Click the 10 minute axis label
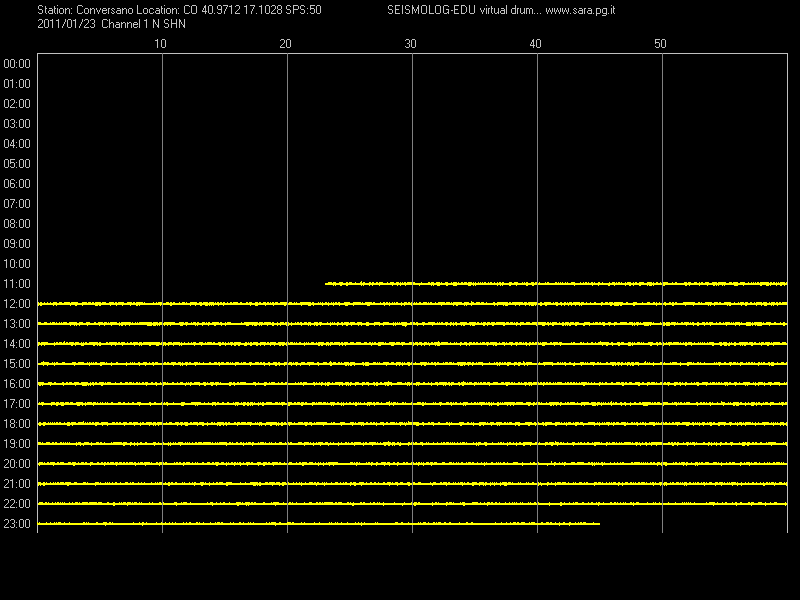Screen dimensions: 800x600 (x=160, y=44)
